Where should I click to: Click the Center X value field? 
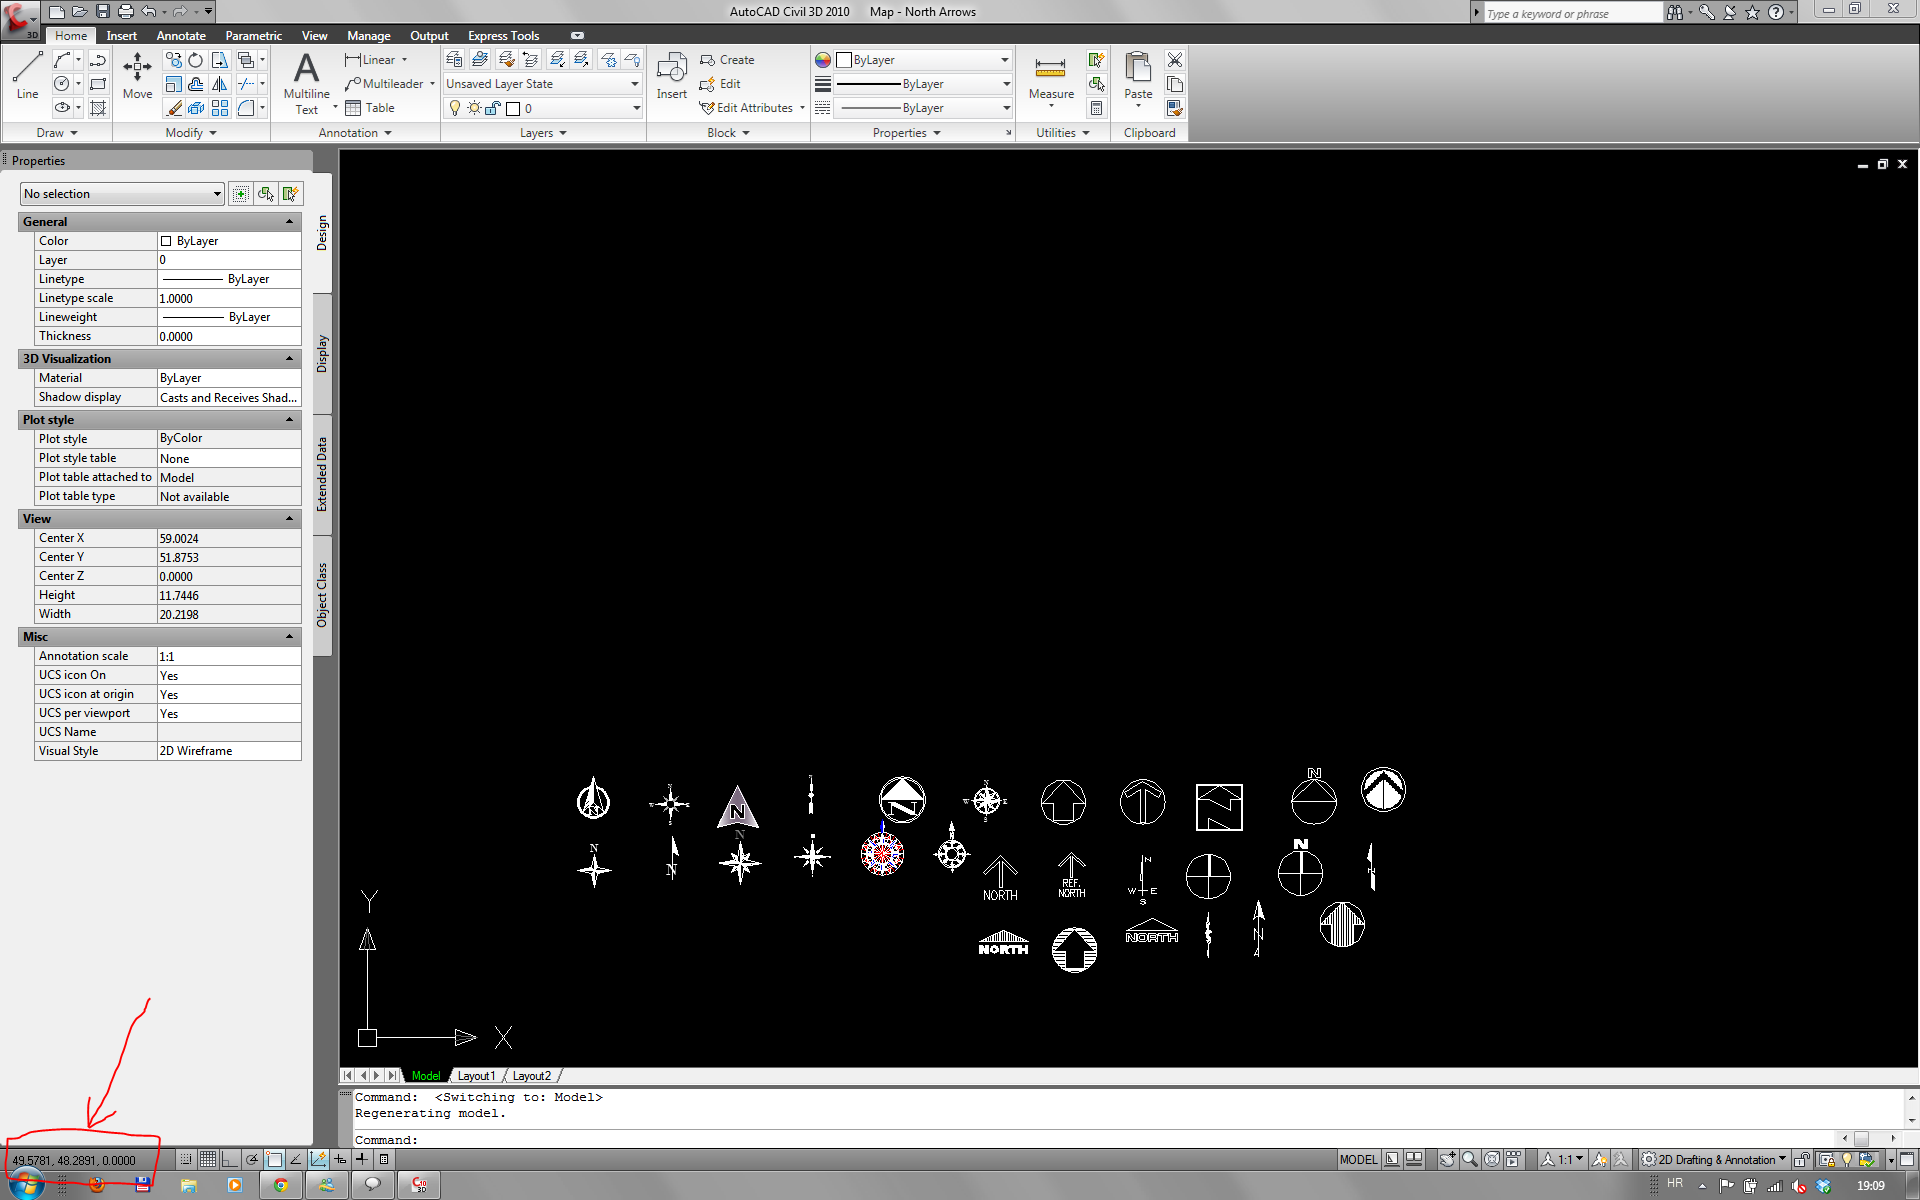[229, 538]
